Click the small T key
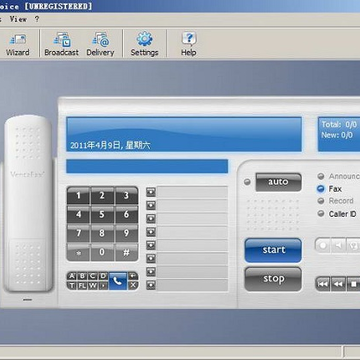 pyautogui.click(x=72, y=285)
